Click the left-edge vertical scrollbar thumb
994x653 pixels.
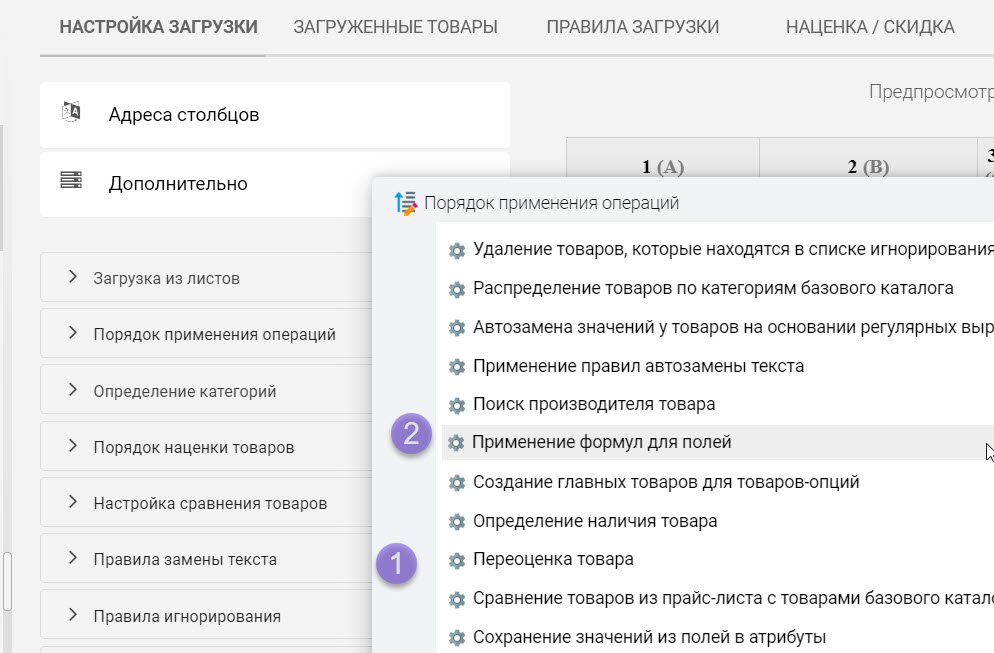pos(7,581)
